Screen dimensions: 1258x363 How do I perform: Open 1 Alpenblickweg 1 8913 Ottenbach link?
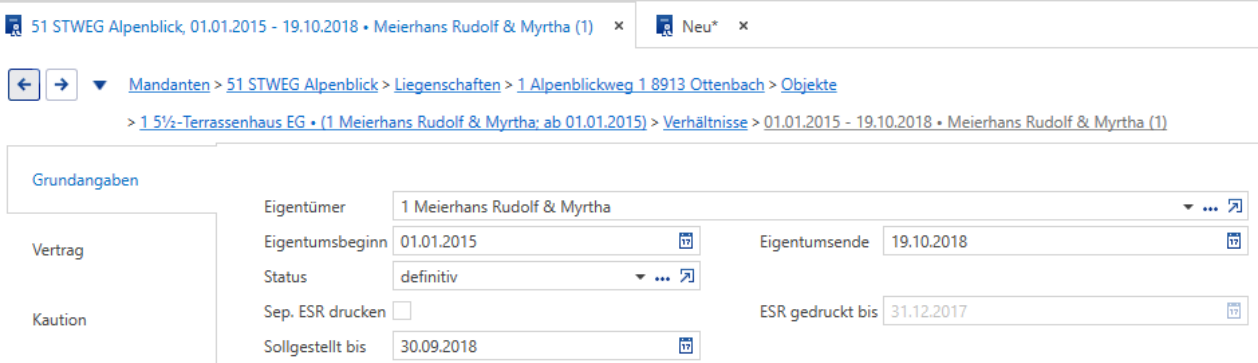pos(641,85)
